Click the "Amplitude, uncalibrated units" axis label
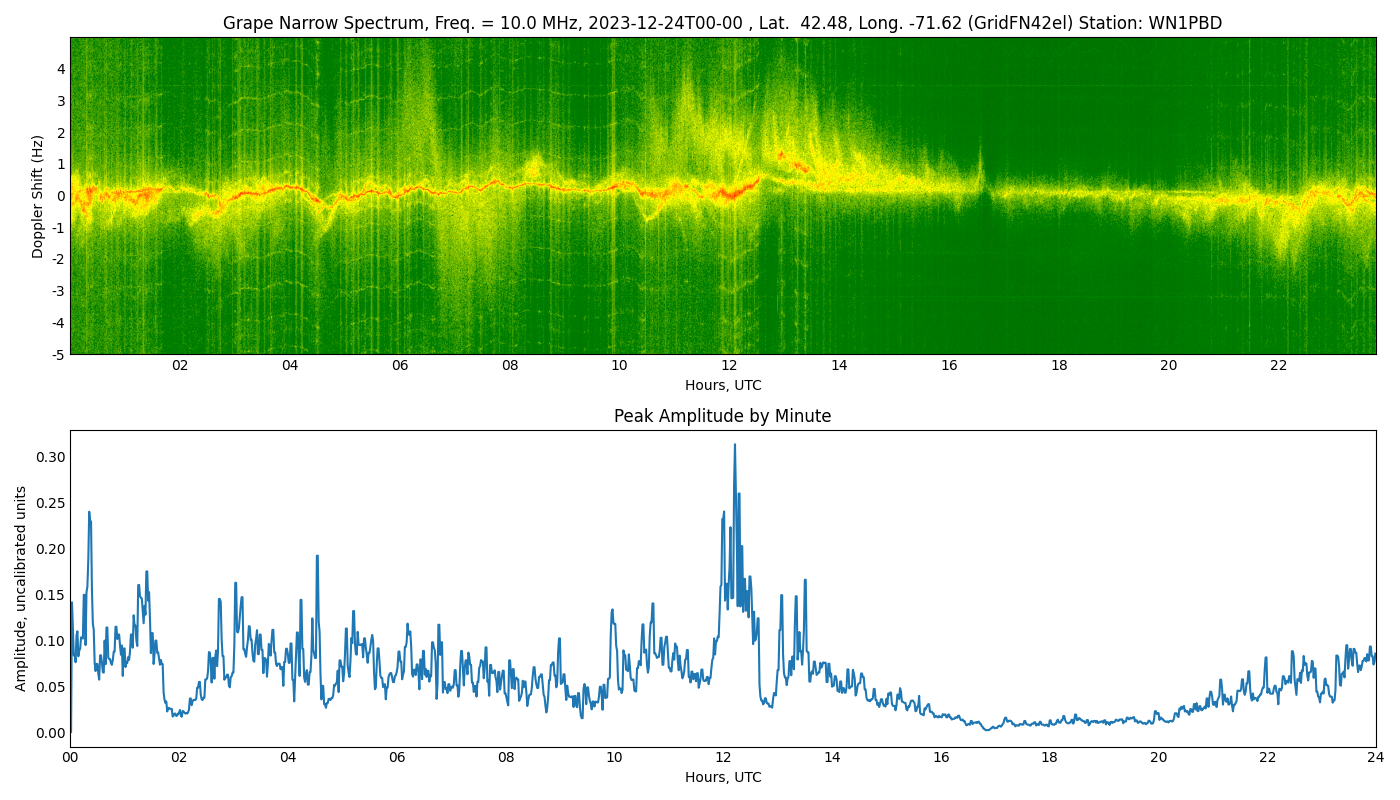Viewport: 1400px width, 800px height. 21,588
